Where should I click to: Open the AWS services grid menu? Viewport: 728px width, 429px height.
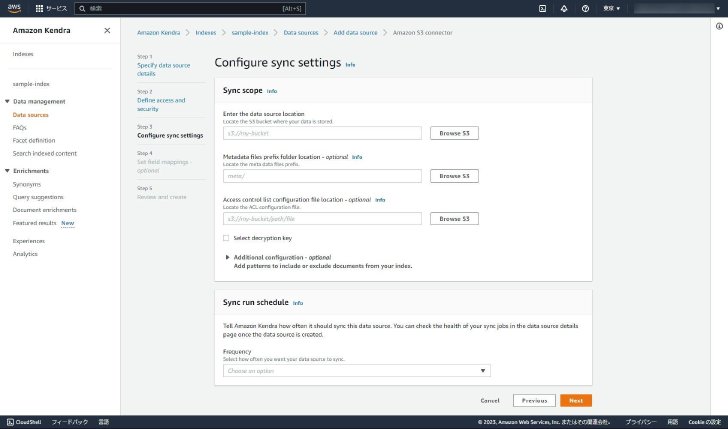[39, 8]
